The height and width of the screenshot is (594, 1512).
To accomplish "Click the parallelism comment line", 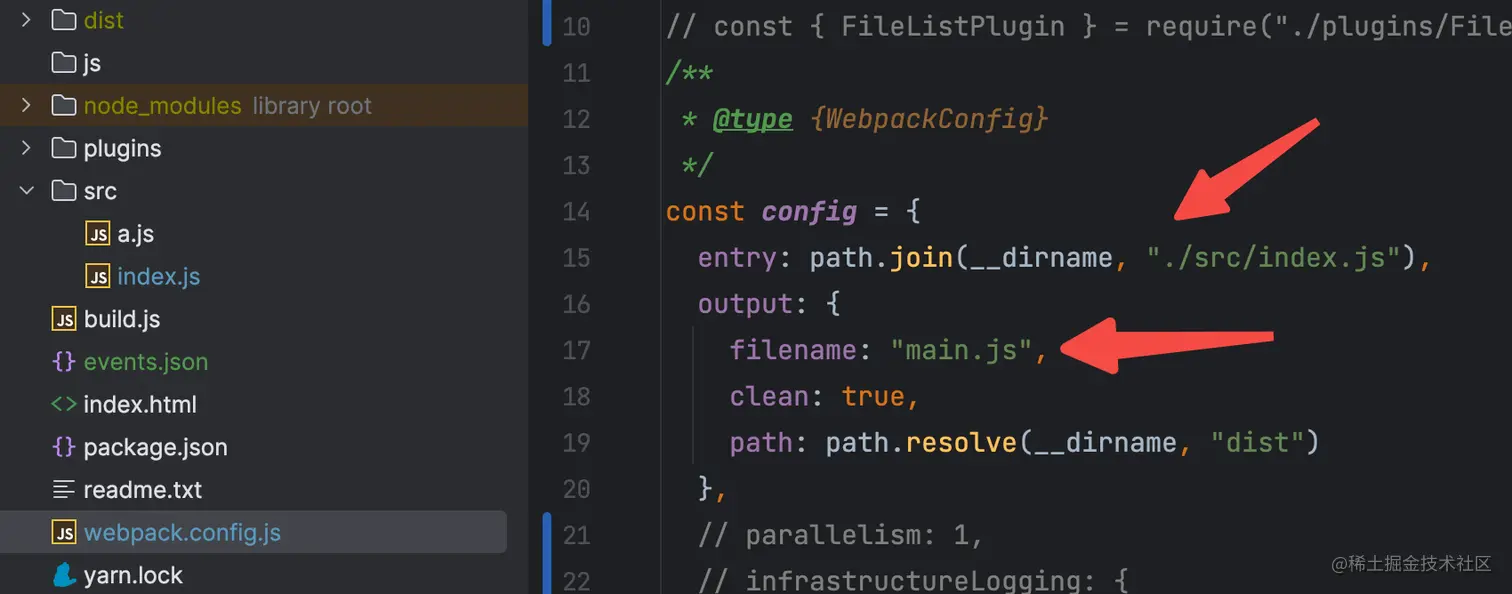I will click(841, 535).
